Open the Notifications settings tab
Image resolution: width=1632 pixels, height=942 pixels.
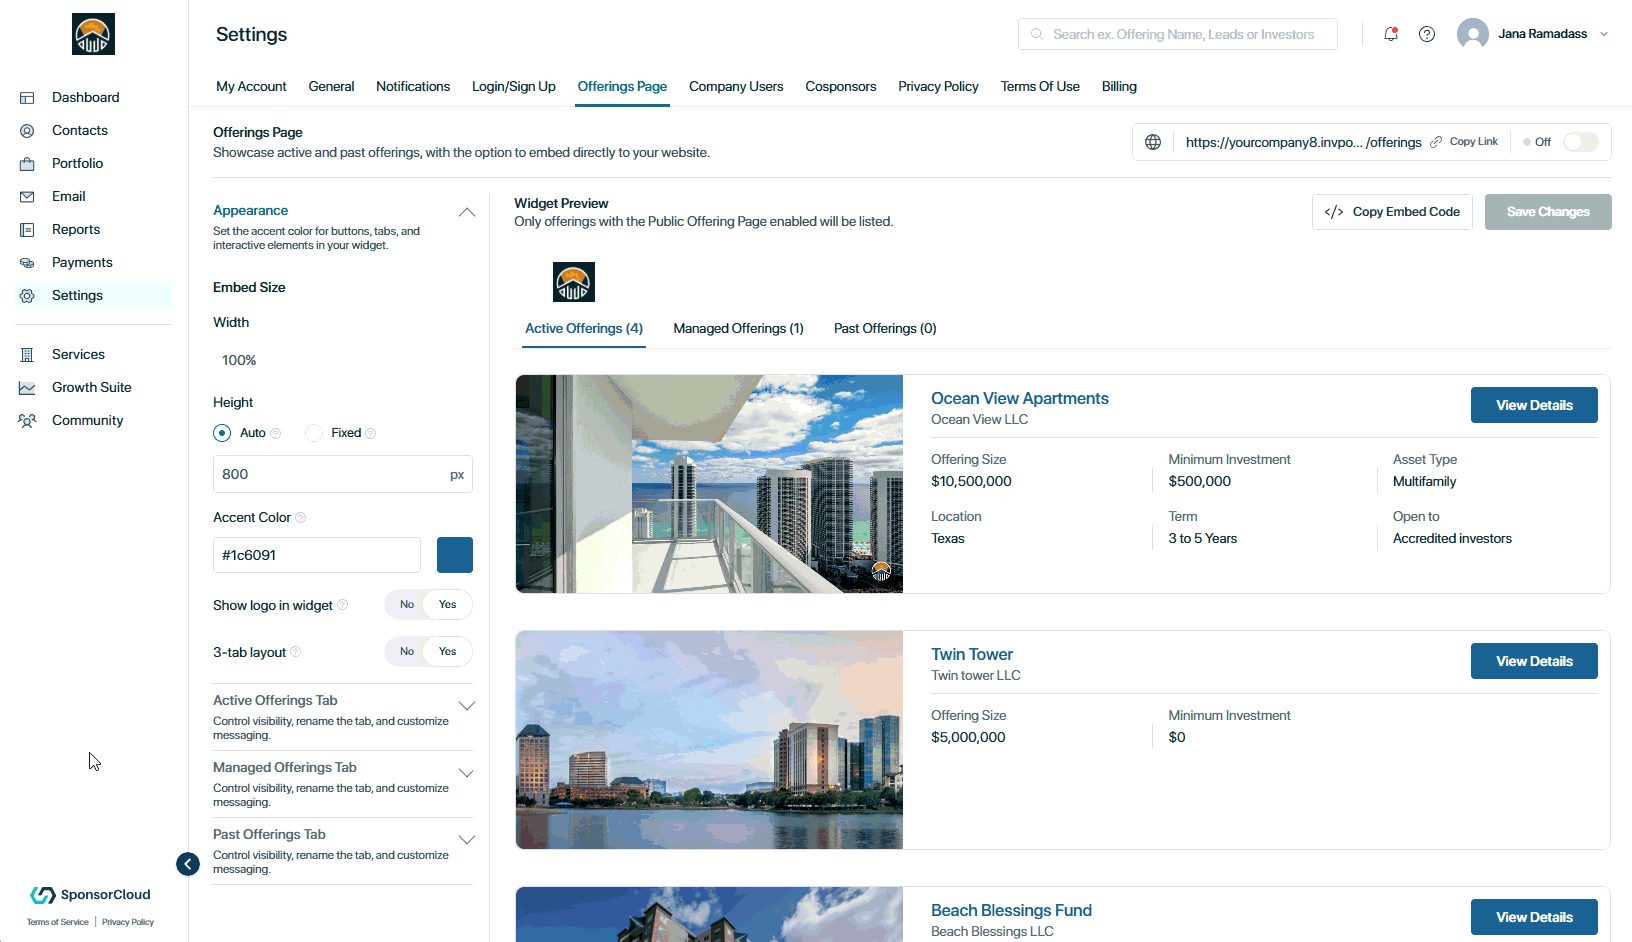coord(413,87)
